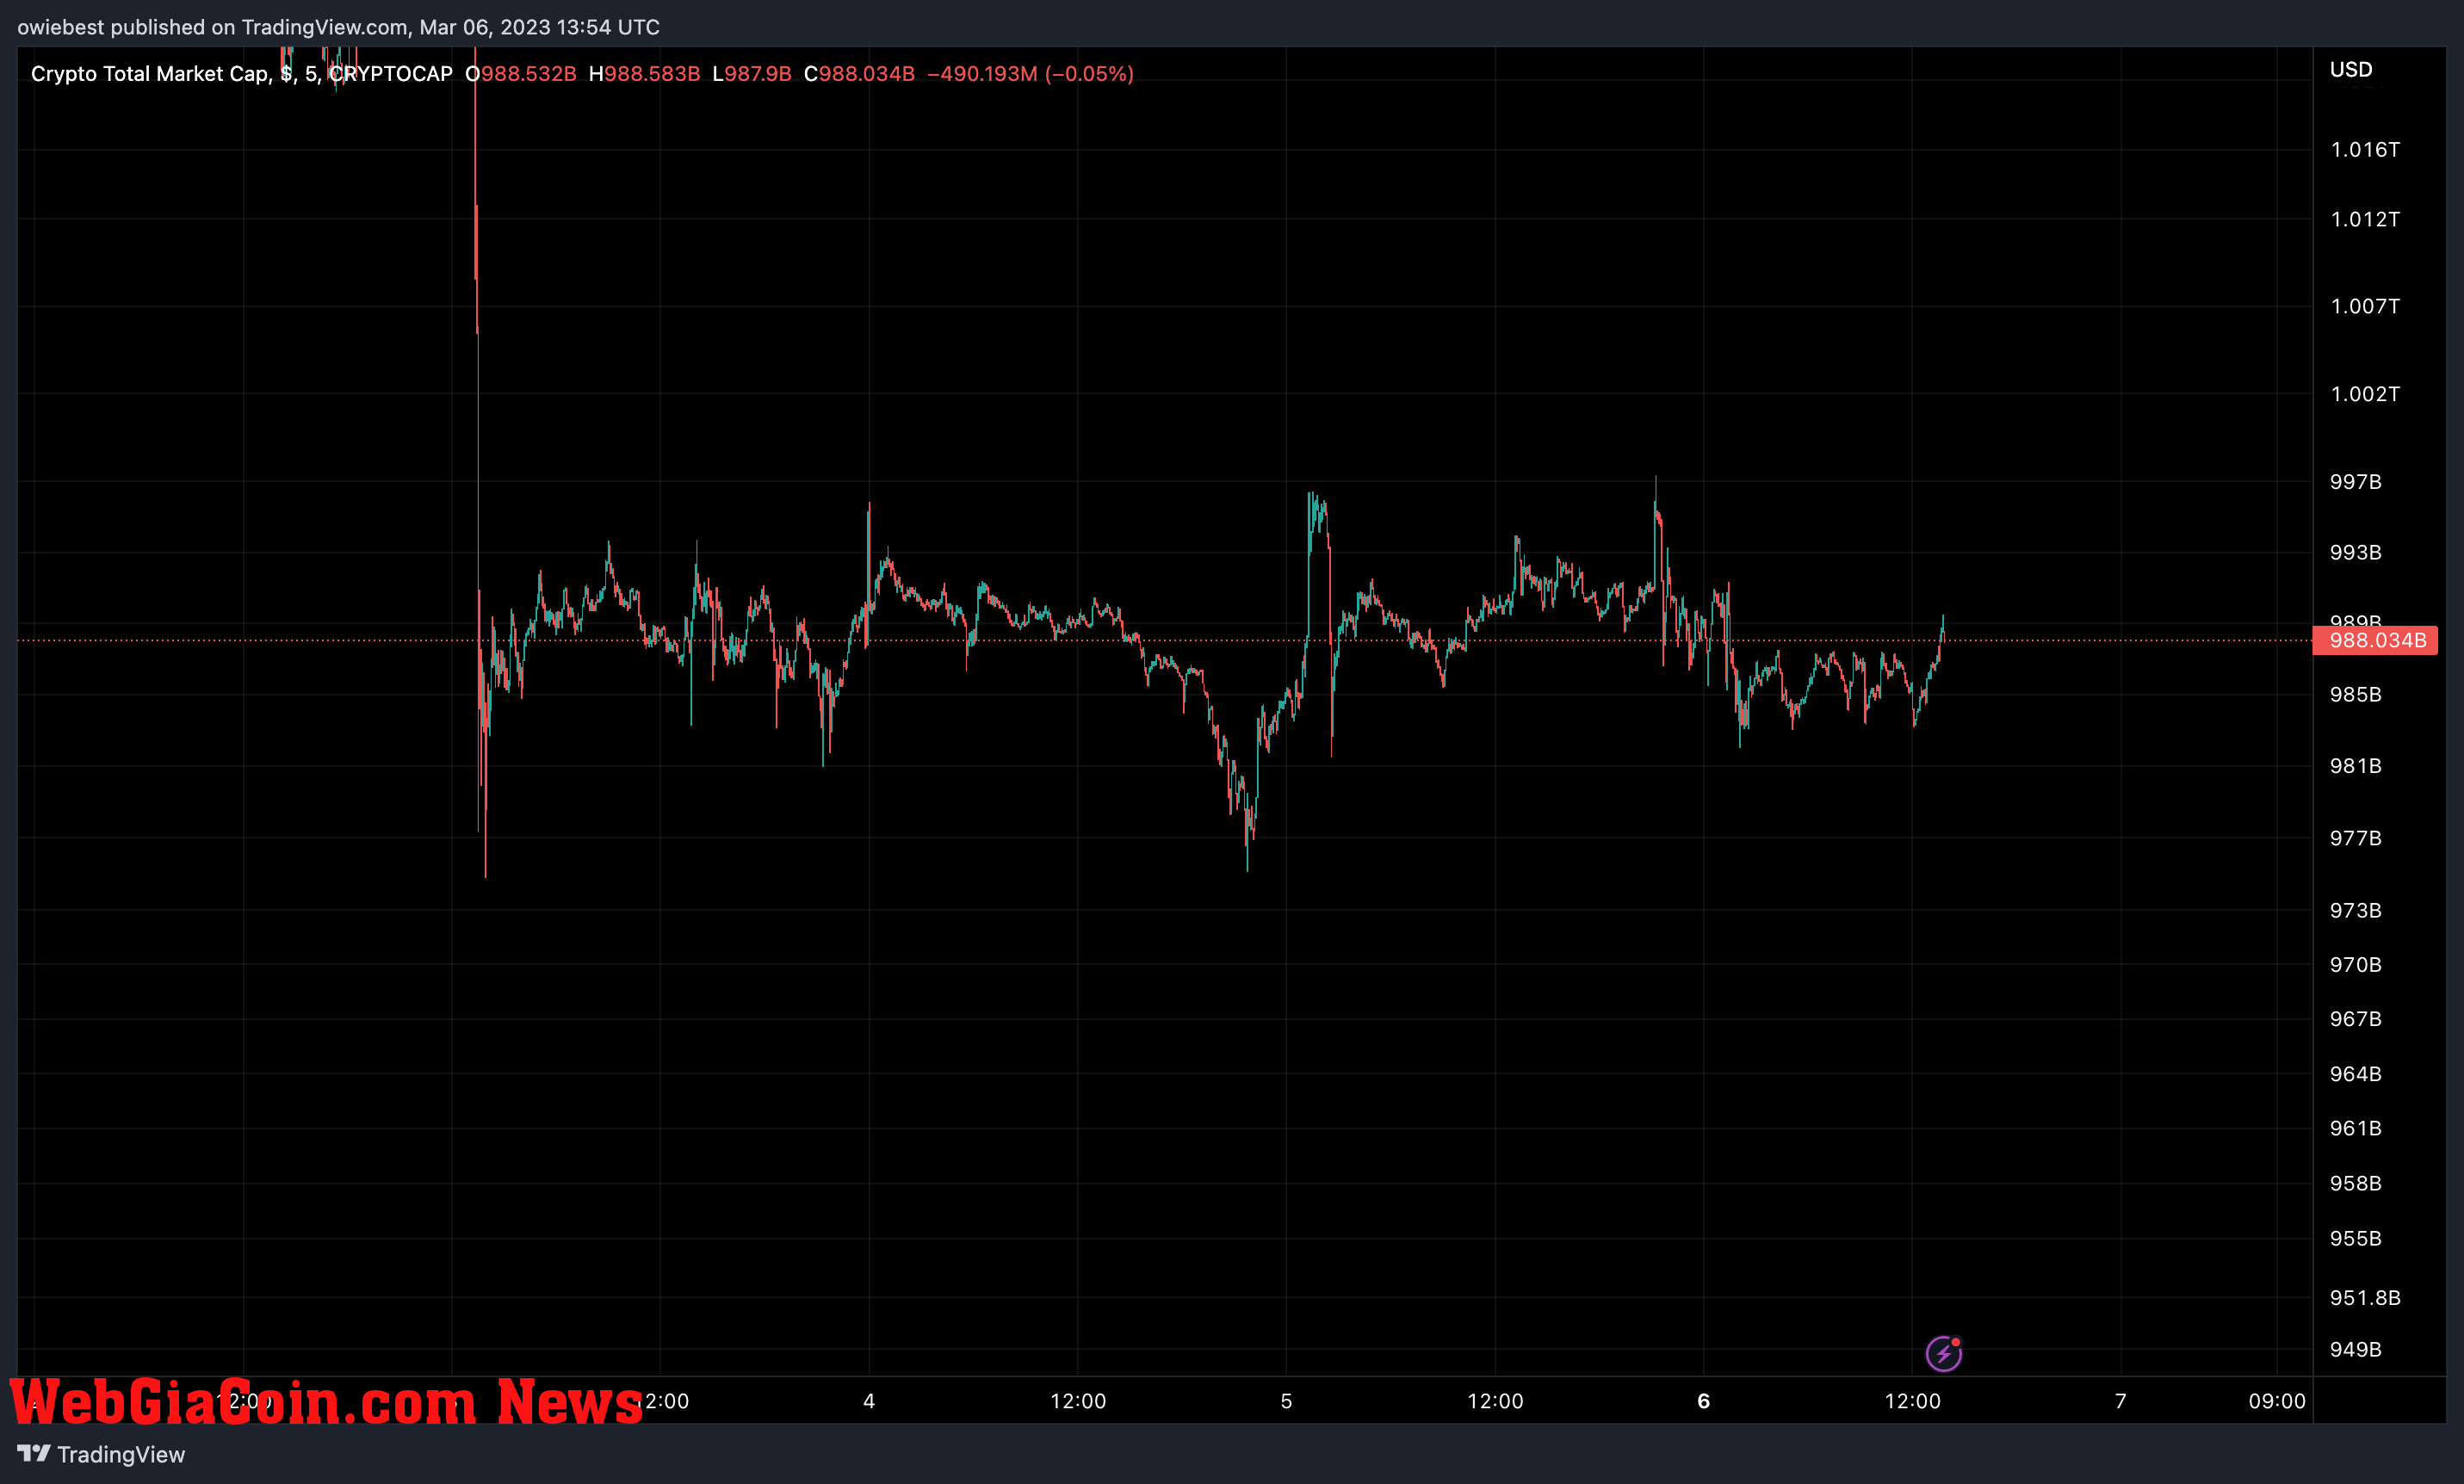Click the published by owiebest header text

click(x=338, y=27)
